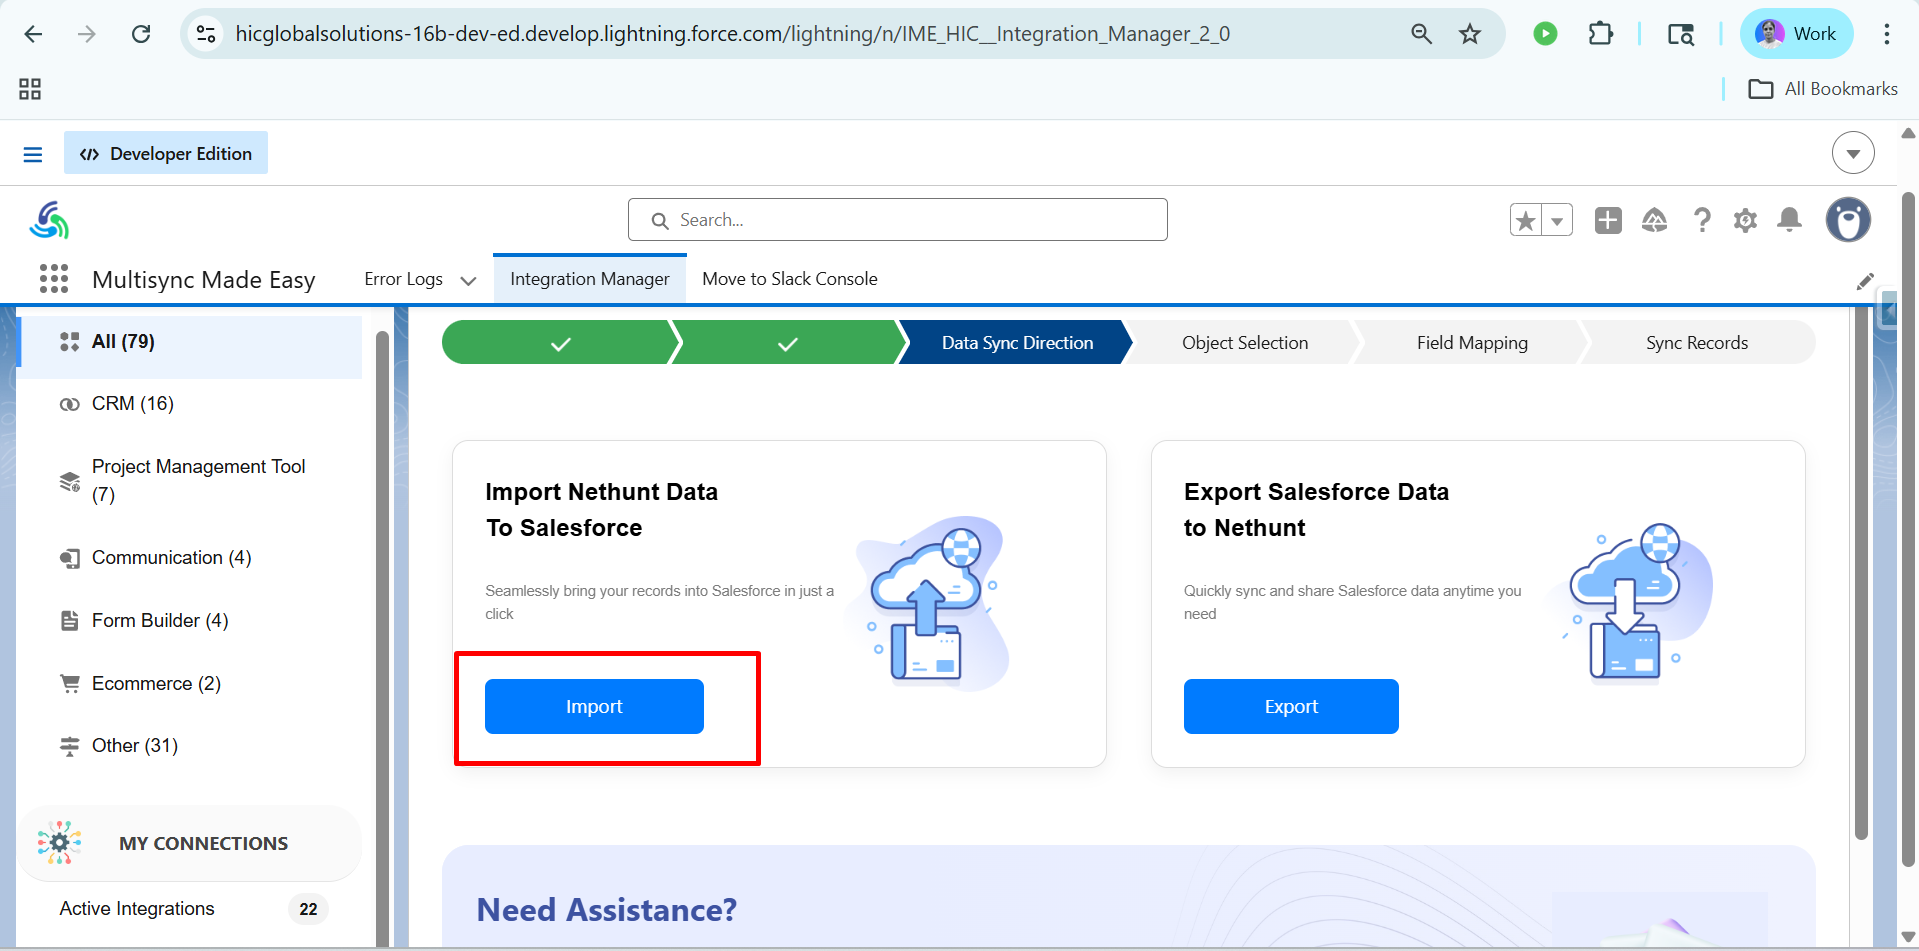This screenshot has height=951, width=1919.
Task: Show the apps grid in bookmarks bar
Action: coord(30,89)
